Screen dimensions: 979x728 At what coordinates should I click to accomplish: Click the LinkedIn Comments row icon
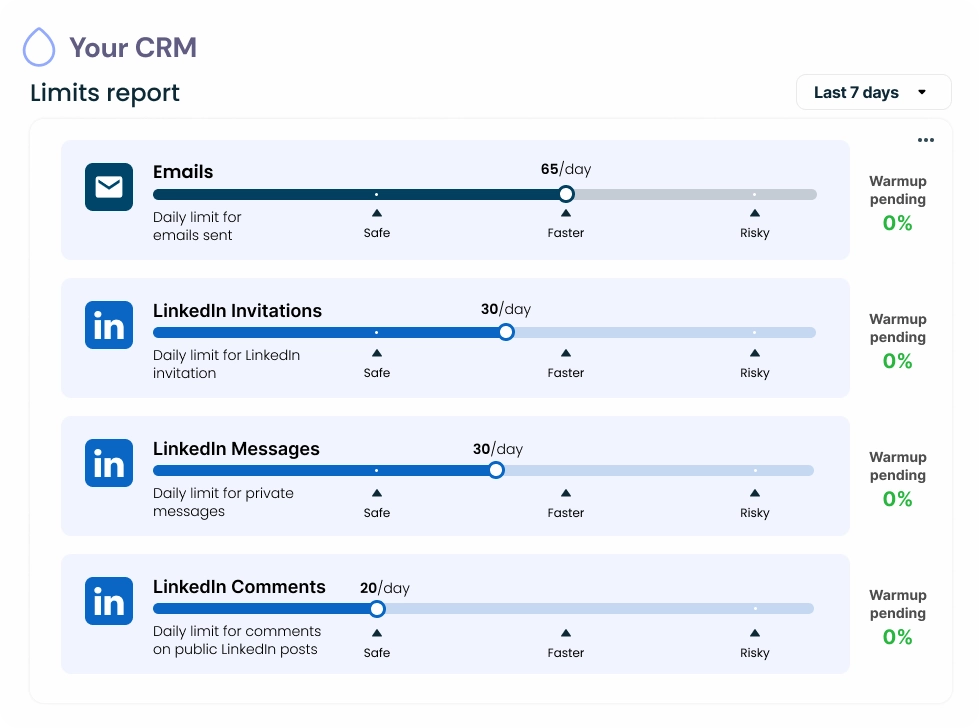(109, 601)
